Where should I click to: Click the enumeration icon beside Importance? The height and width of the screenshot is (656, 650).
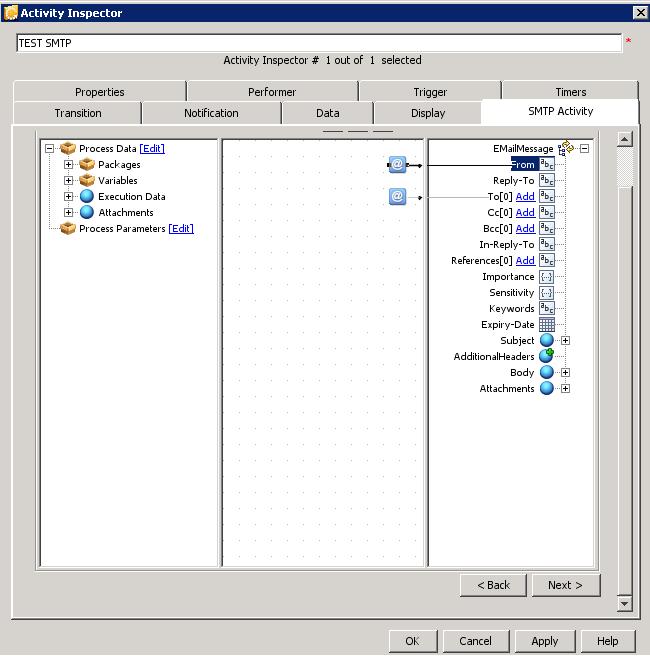[547, 277]
